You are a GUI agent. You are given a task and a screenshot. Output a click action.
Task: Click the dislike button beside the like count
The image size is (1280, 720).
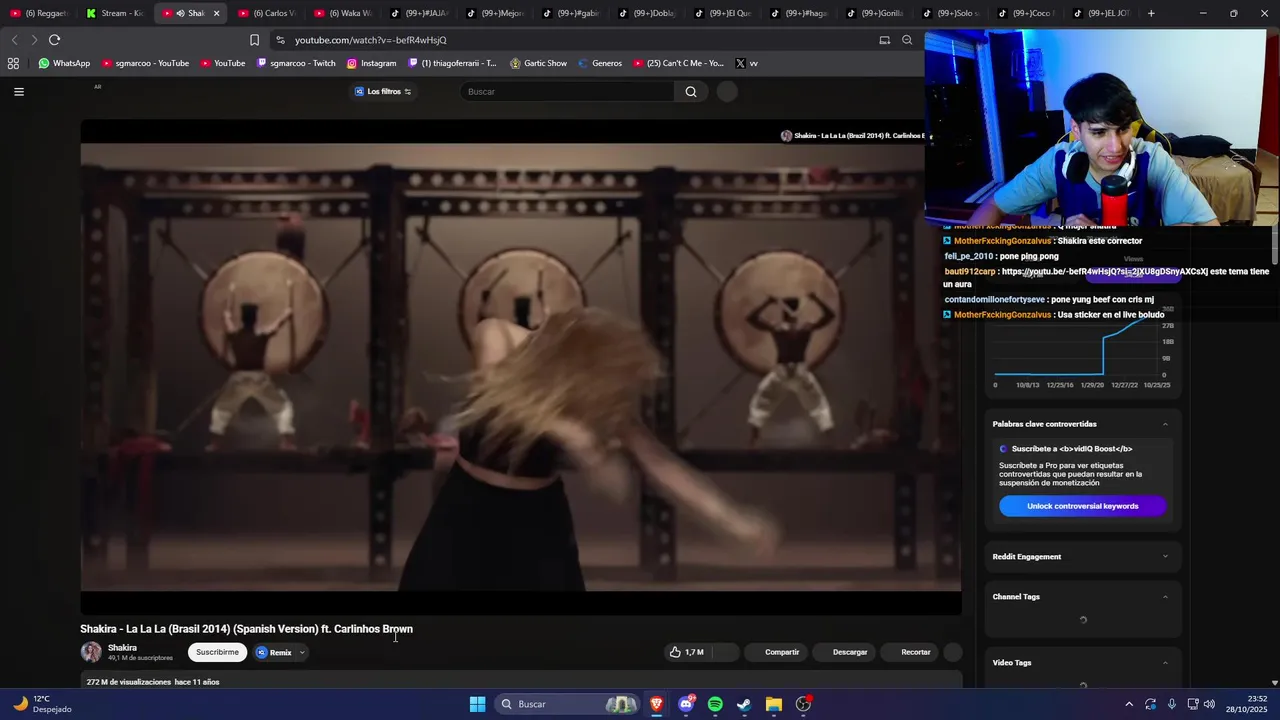pyautogui.click(x=726, y=652)
